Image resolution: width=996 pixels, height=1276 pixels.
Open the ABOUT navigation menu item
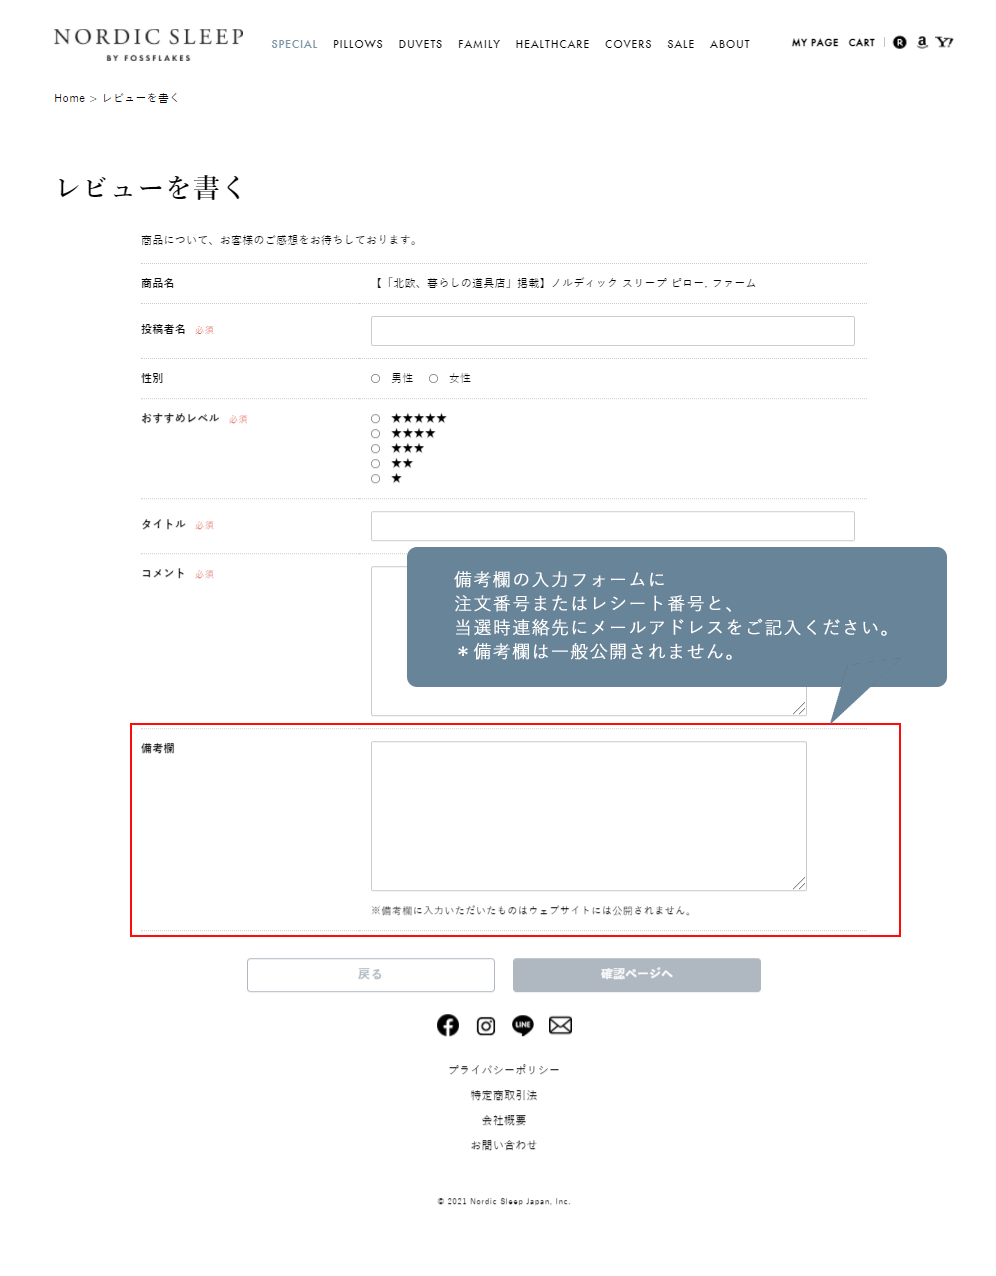point(729,44)
